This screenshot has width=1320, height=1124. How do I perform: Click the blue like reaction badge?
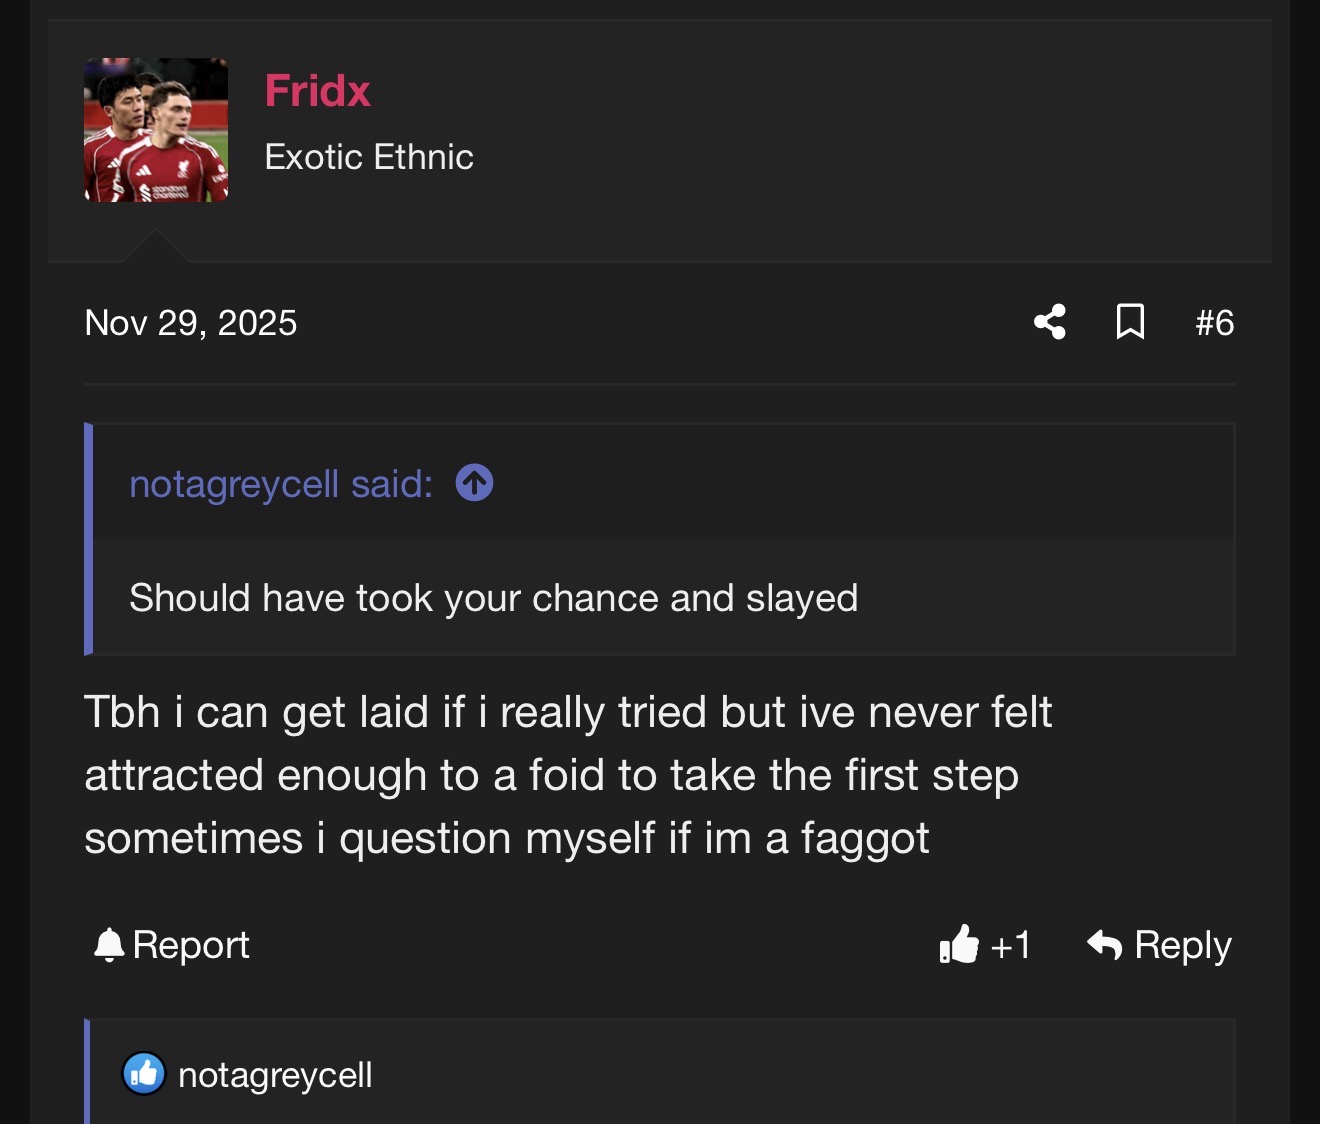pyautogui.click(x=144, y=1074)
